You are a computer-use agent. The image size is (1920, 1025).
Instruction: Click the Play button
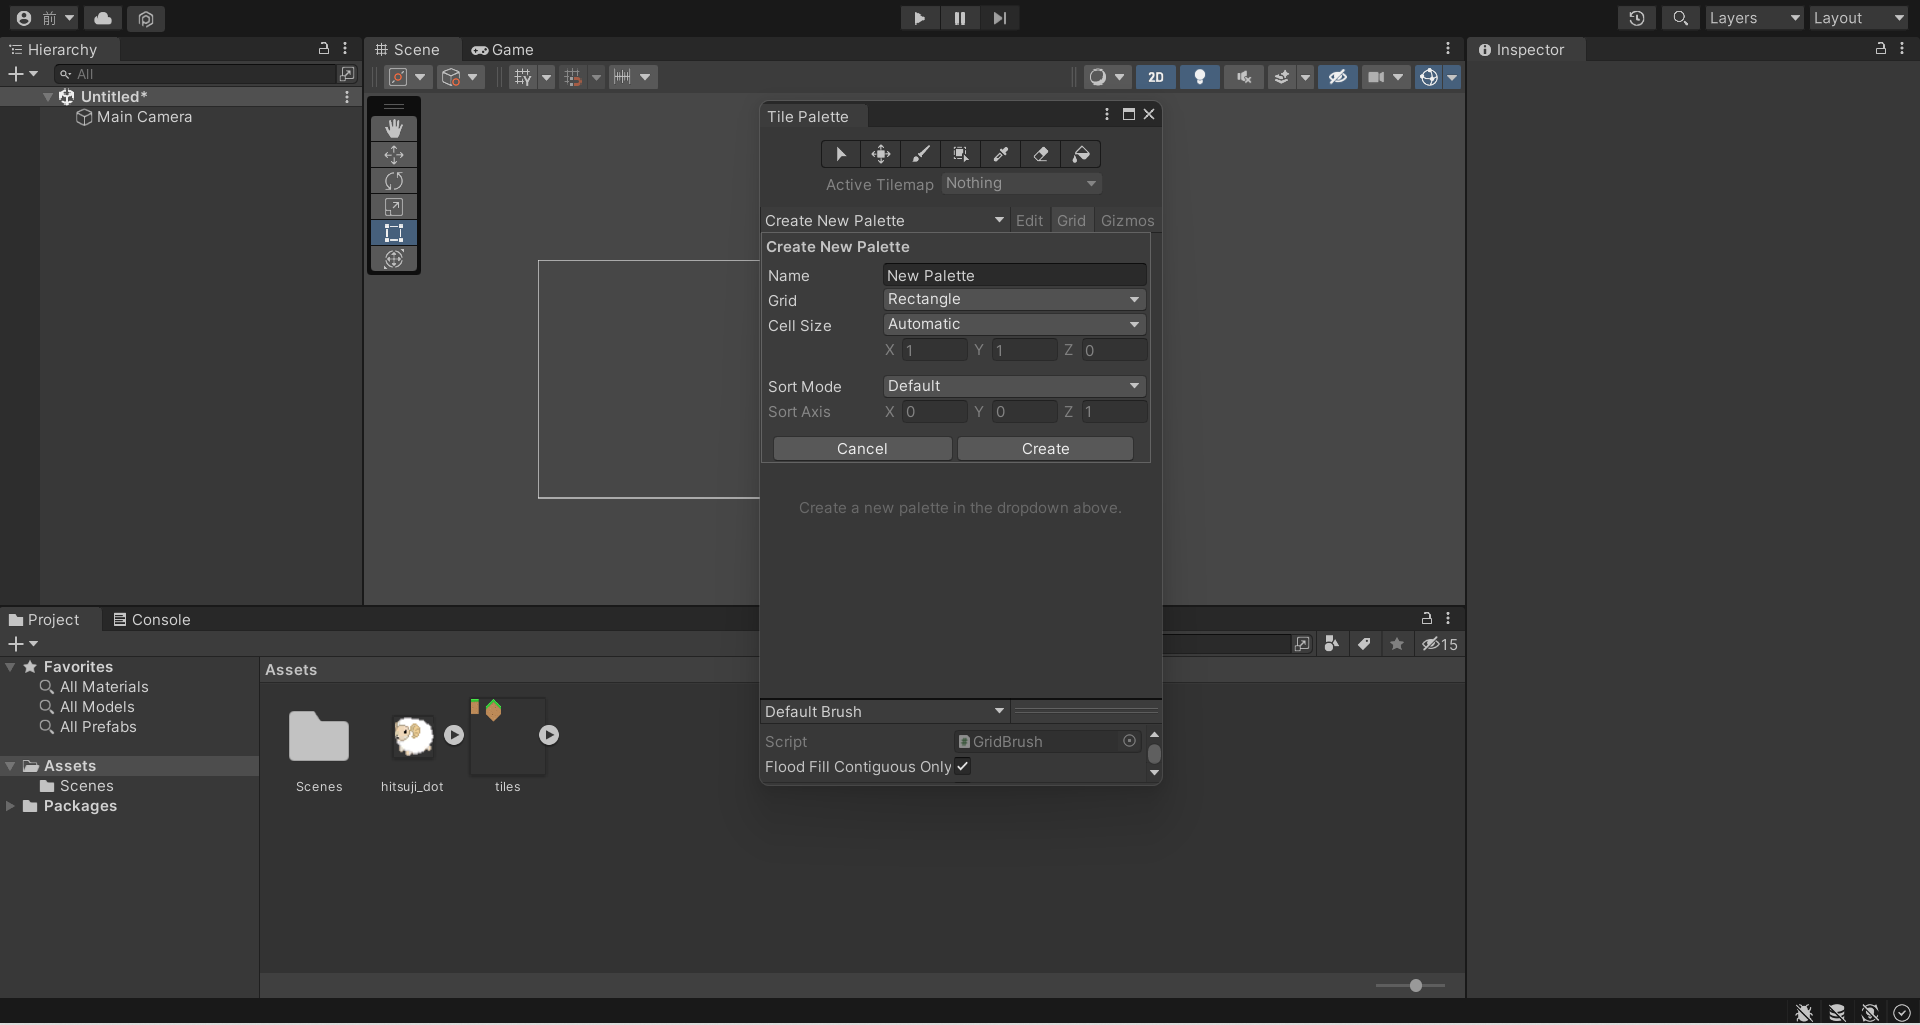click(x=919, y=18)
